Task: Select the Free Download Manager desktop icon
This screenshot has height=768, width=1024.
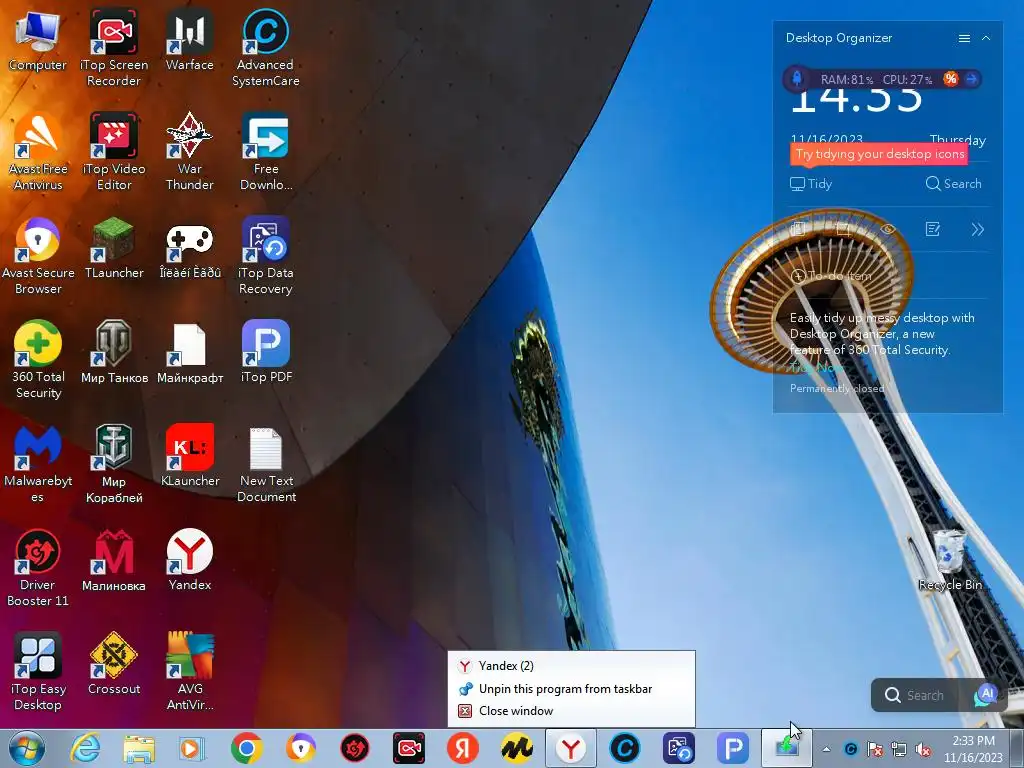Action: pyautogui.click(x=265, y=152)
